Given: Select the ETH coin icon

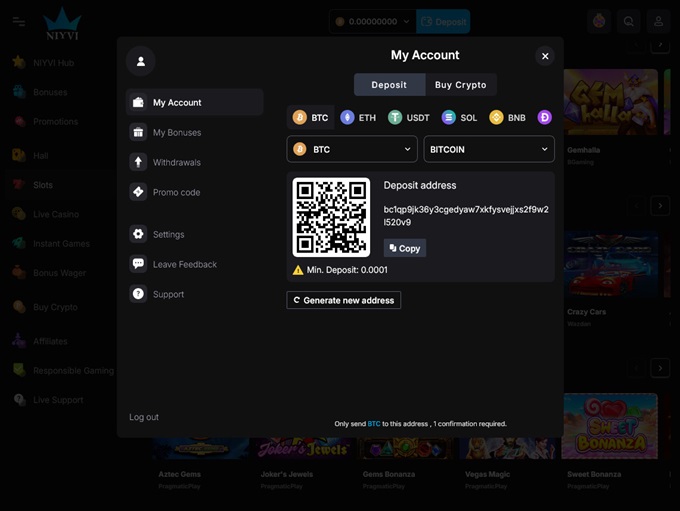Looking at the screenshot, I should tap(347, 118).
